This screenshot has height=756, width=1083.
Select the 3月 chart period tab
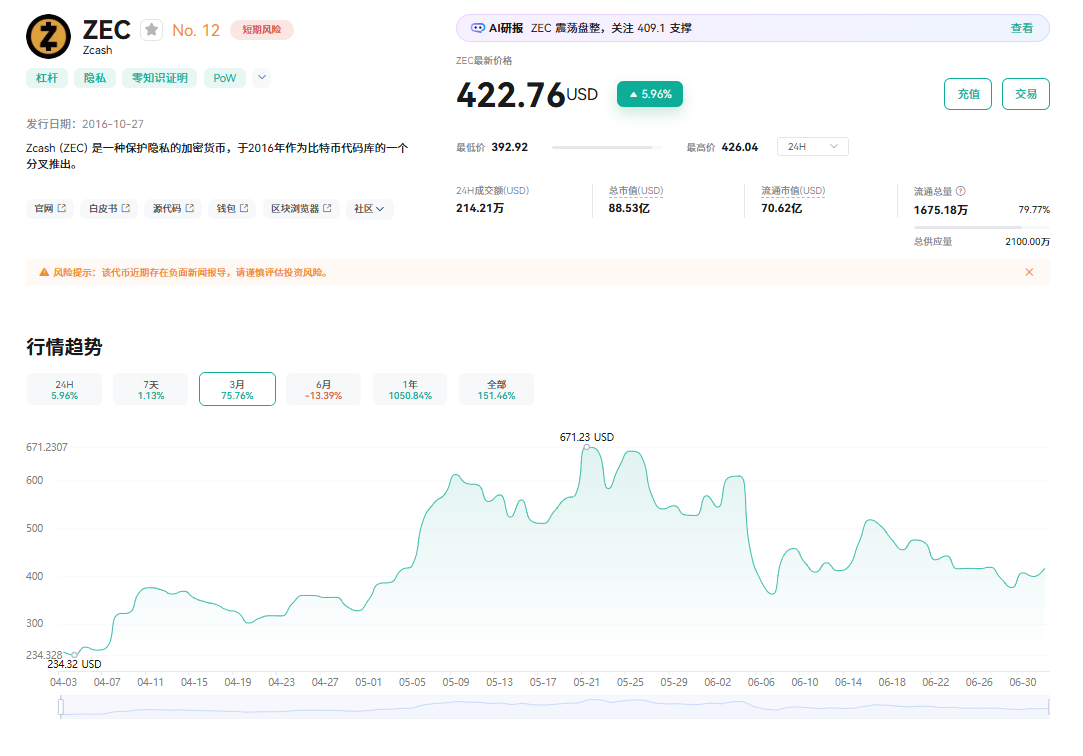(237, 389)
